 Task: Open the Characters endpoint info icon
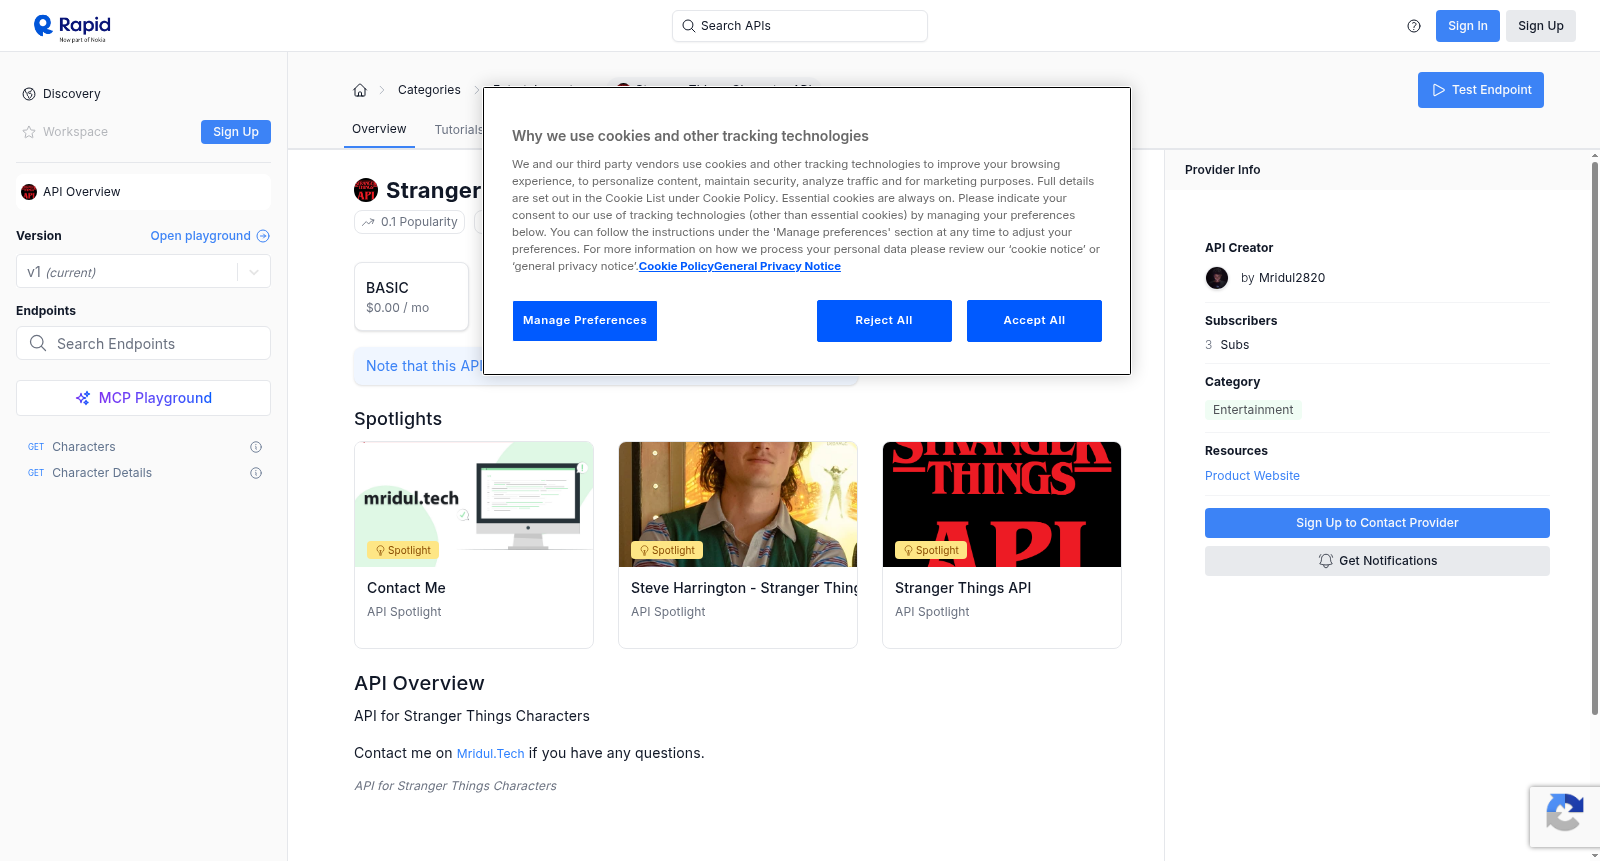[x=256, y=447]
